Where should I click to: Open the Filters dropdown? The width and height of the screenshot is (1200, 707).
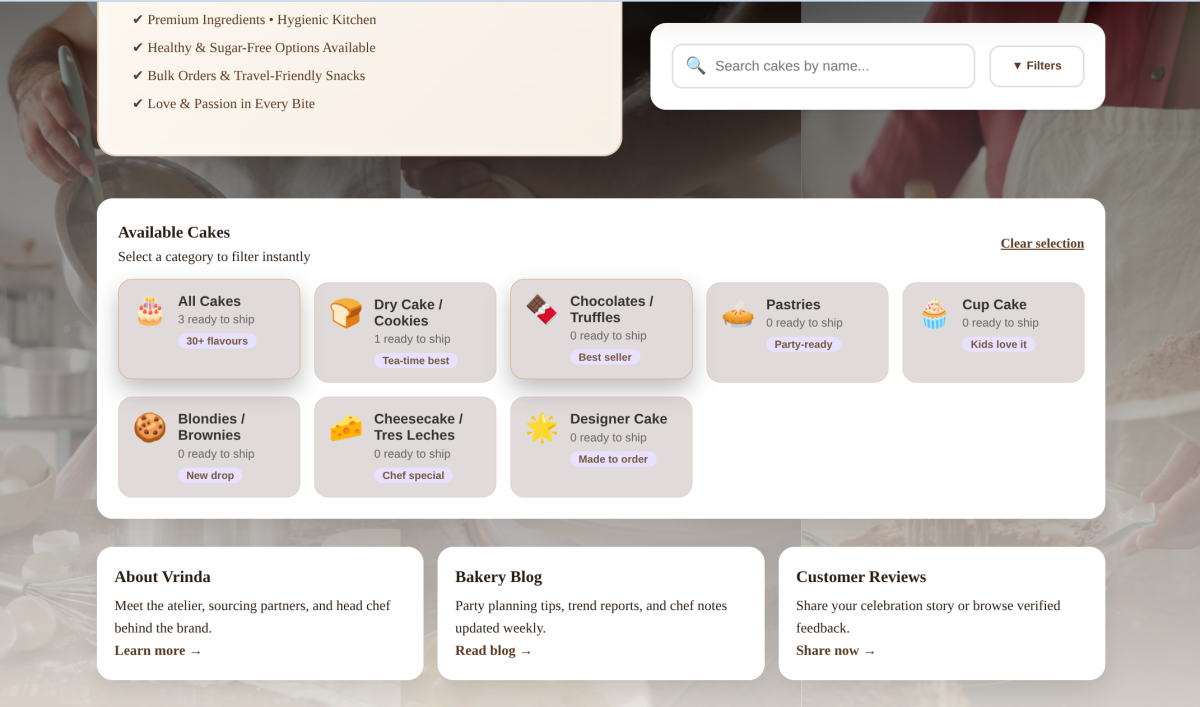1036,66
